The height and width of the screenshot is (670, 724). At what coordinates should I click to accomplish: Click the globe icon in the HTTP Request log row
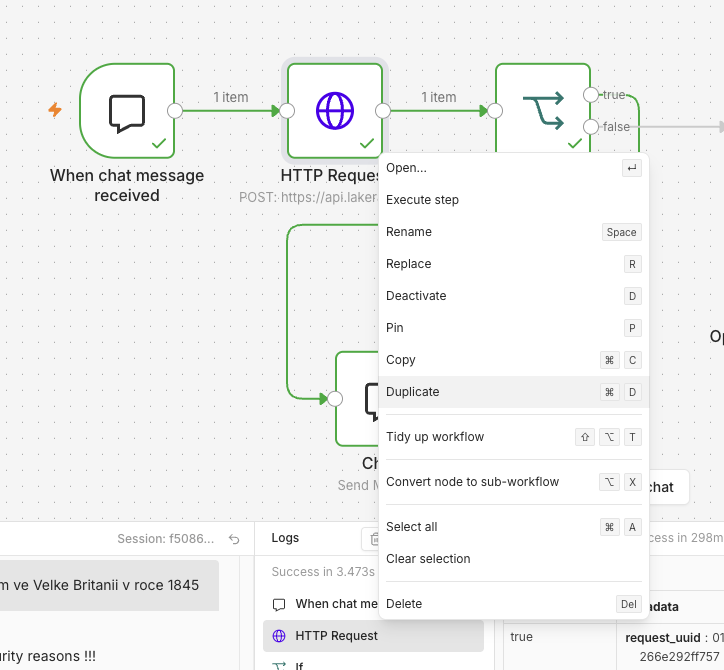279,636
